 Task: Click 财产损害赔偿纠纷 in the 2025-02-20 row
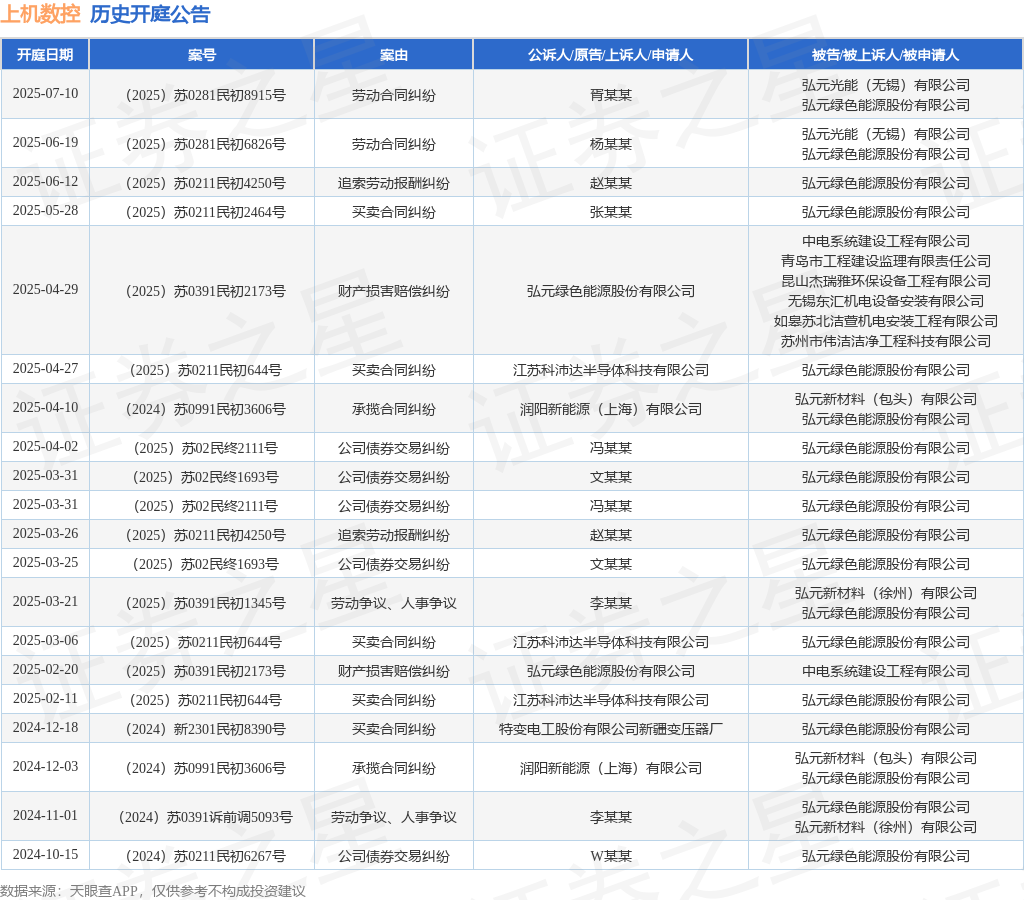pyautogui.click(x=394, y=671)
